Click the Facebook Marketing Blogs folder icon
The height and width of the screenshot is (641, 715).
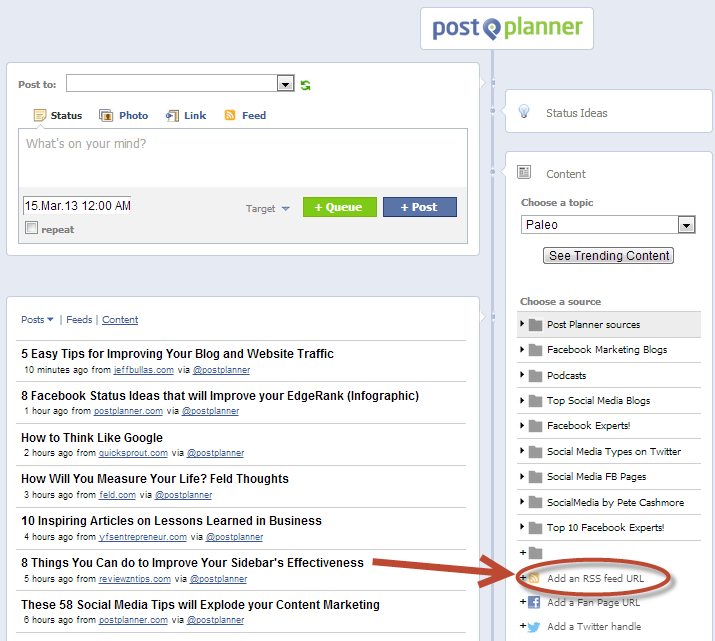click(535, 350)
